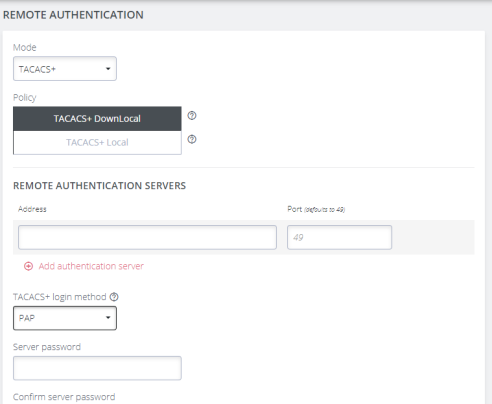The height and width of the screenshot is (404, 492).
Task: Click the Confirm server password label
Action: [x=64, y=397]
